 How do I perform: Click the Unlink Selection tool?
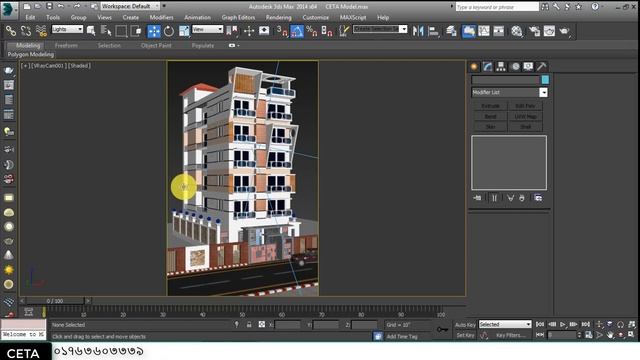pos(26,31)
